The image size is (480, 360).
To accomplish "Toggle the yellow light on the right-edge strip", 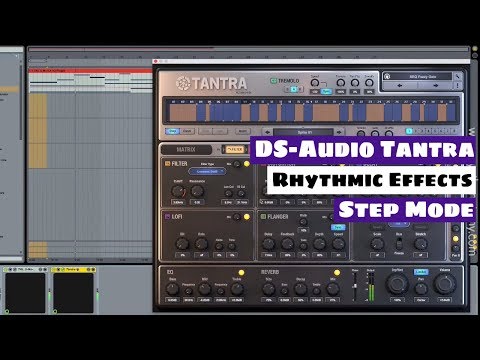I will (x=456, y=239).
